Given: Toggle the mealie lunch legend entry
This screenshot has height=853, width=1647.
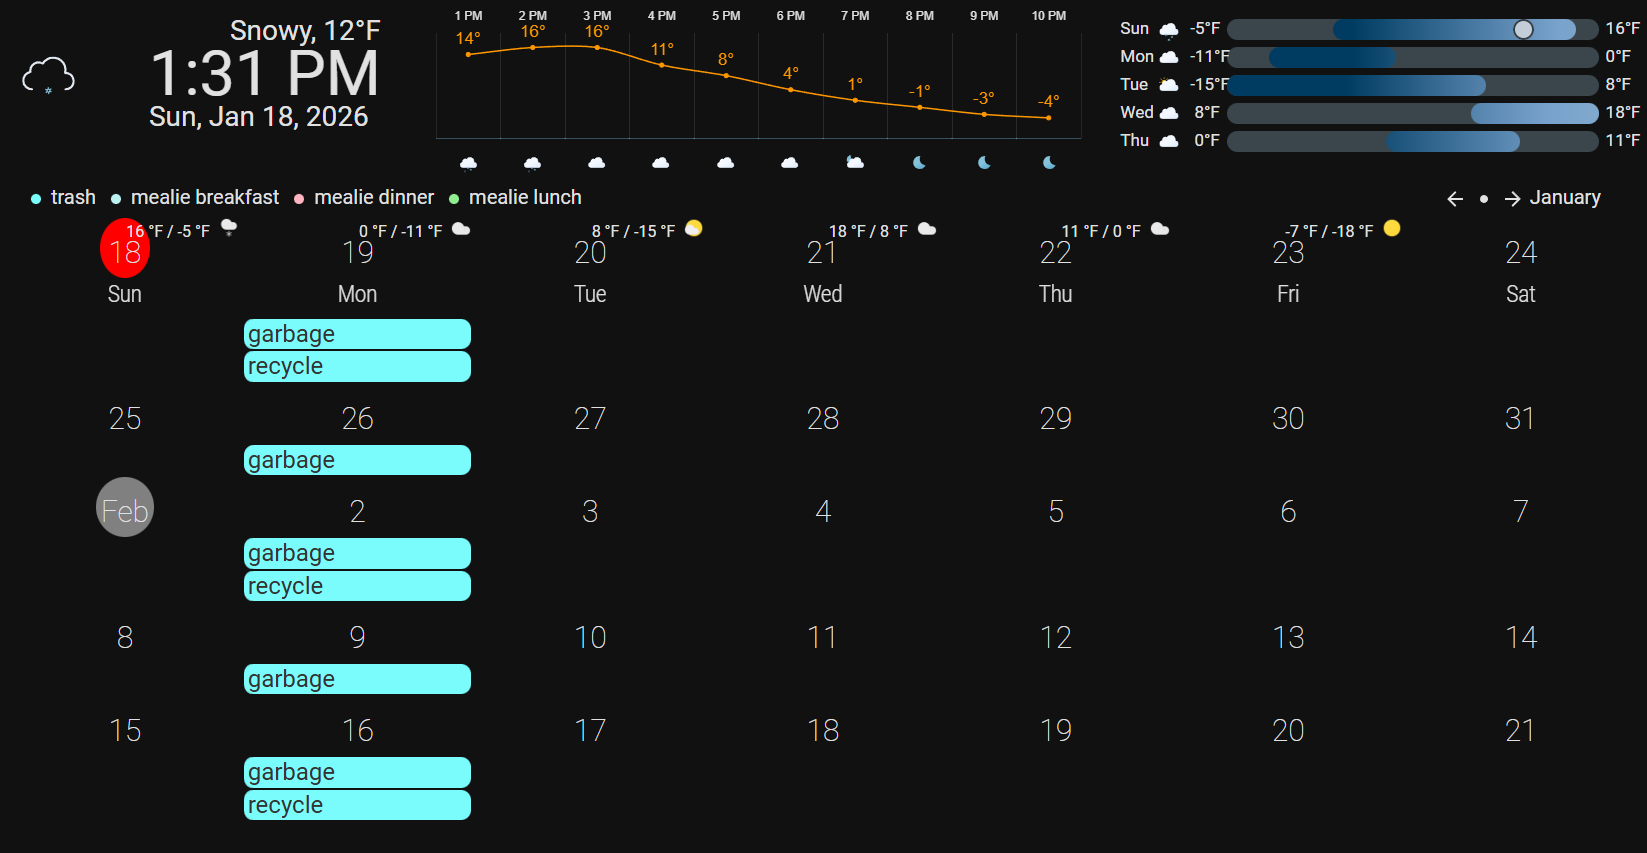Looking at the screenshot, I should (x=515, y=198).
